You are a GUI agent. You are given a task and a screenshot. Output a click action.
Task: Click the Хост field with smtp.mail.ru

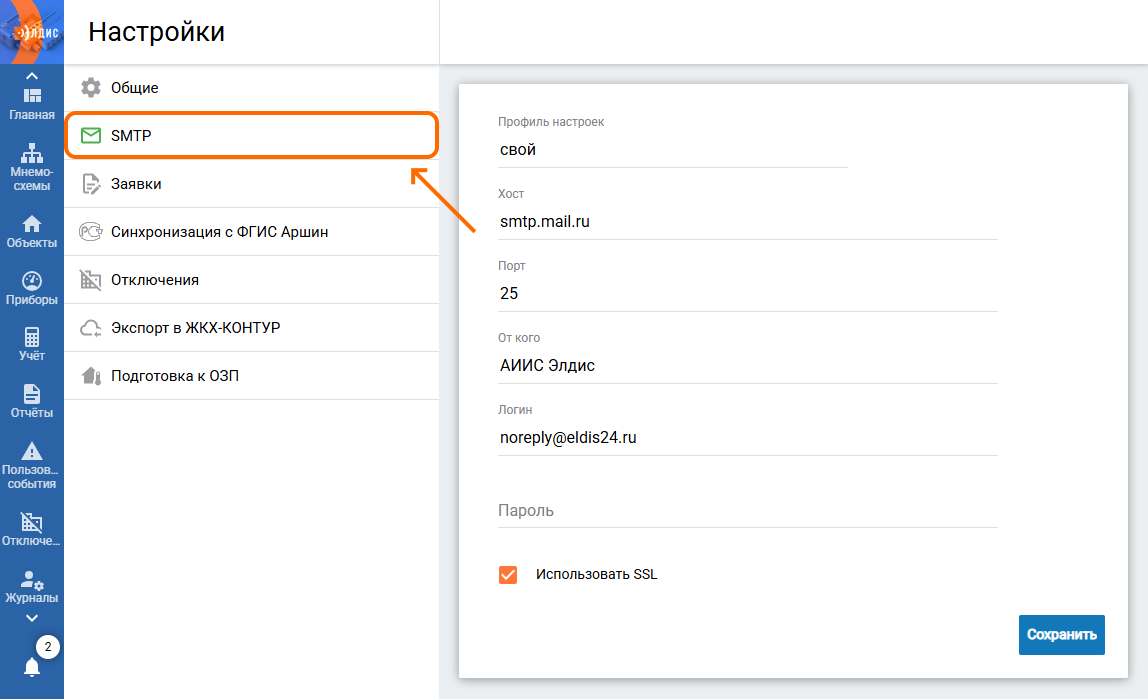point(748,221)
